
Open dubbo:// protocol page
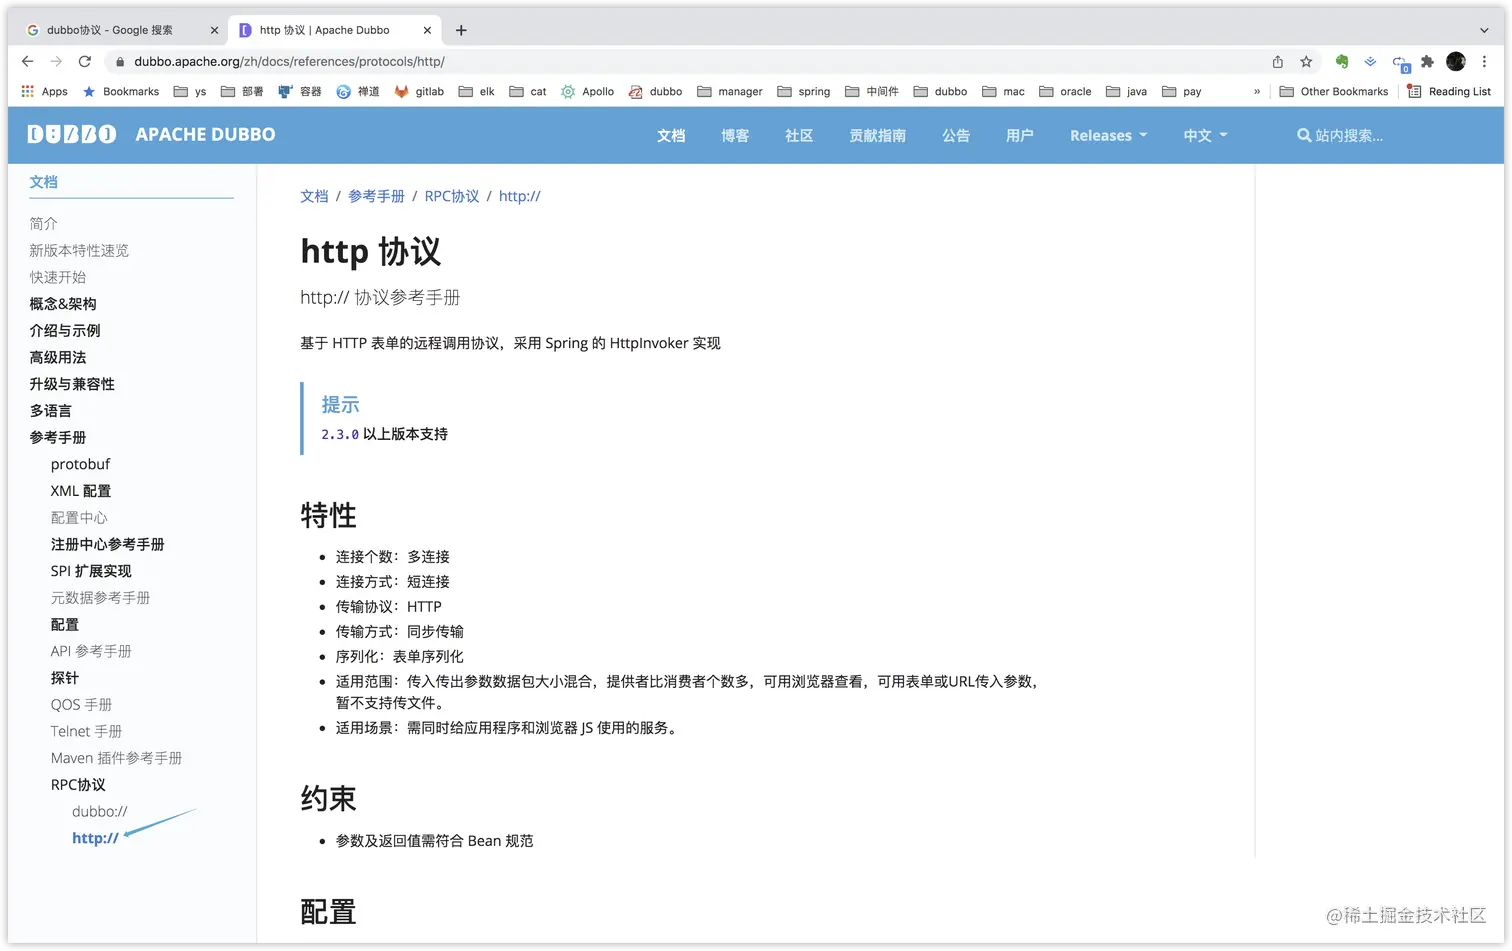(x=99, y=811)
